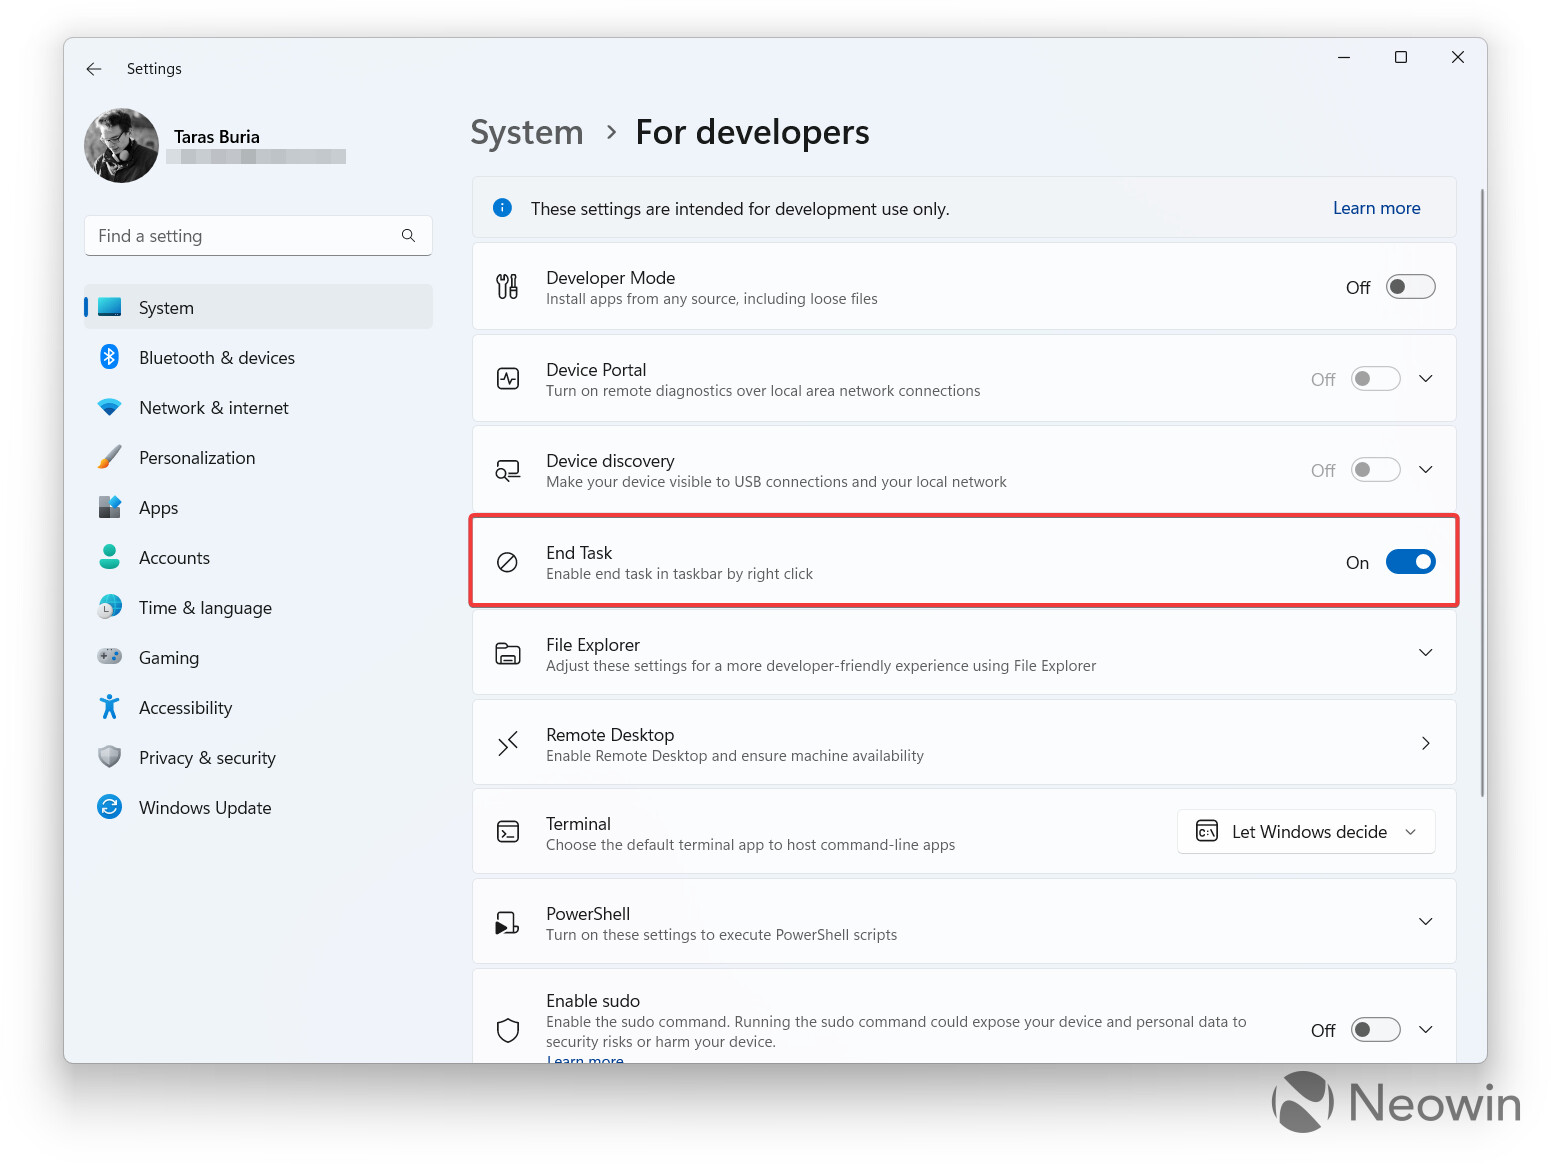Go to Personalization settings
Screen dimensions: 1551x1164
coord(258,457)
